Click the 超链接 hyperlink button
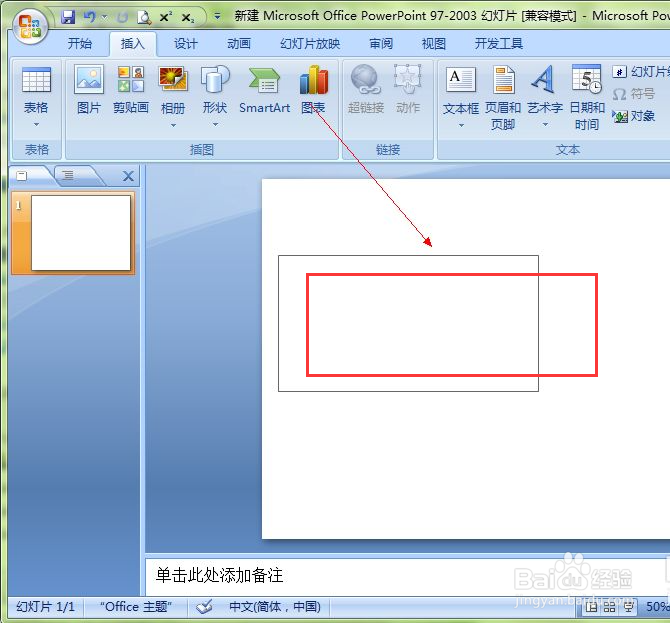 (x=366, y=90)
